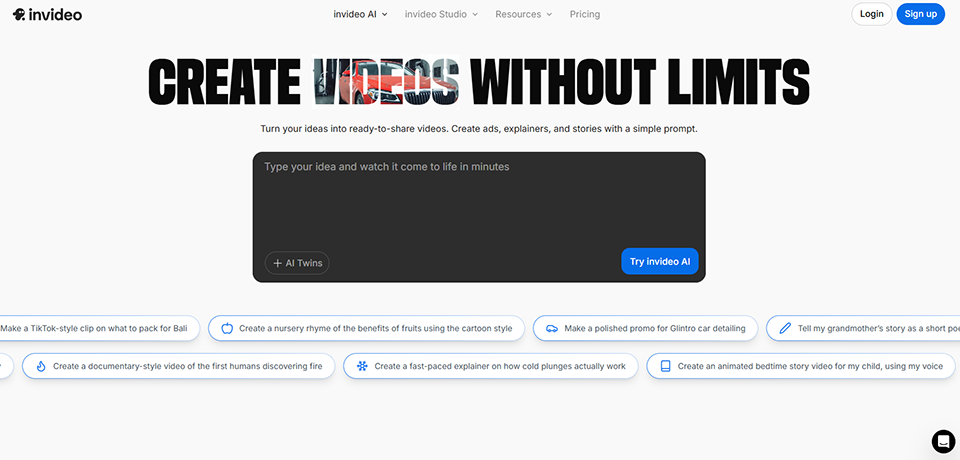This screenshot has width=960, height=460.
Task: Choose the nursery rhyme fruits suggestion
Action: click(x=366, y=328)
